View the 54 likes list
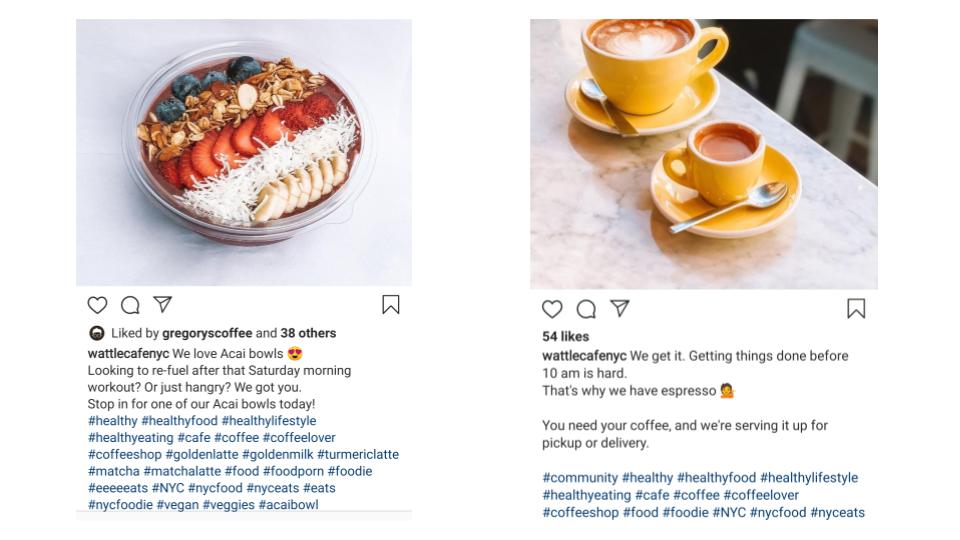The width and height of the screenshot is (960, 540). pyautogui.click(x=566, y=336)
